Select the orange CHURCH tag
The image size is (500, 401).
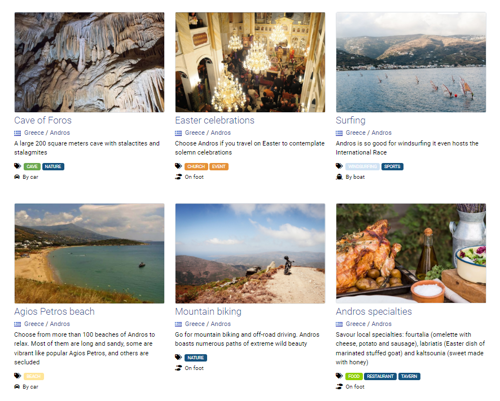[x=196, y=166]
